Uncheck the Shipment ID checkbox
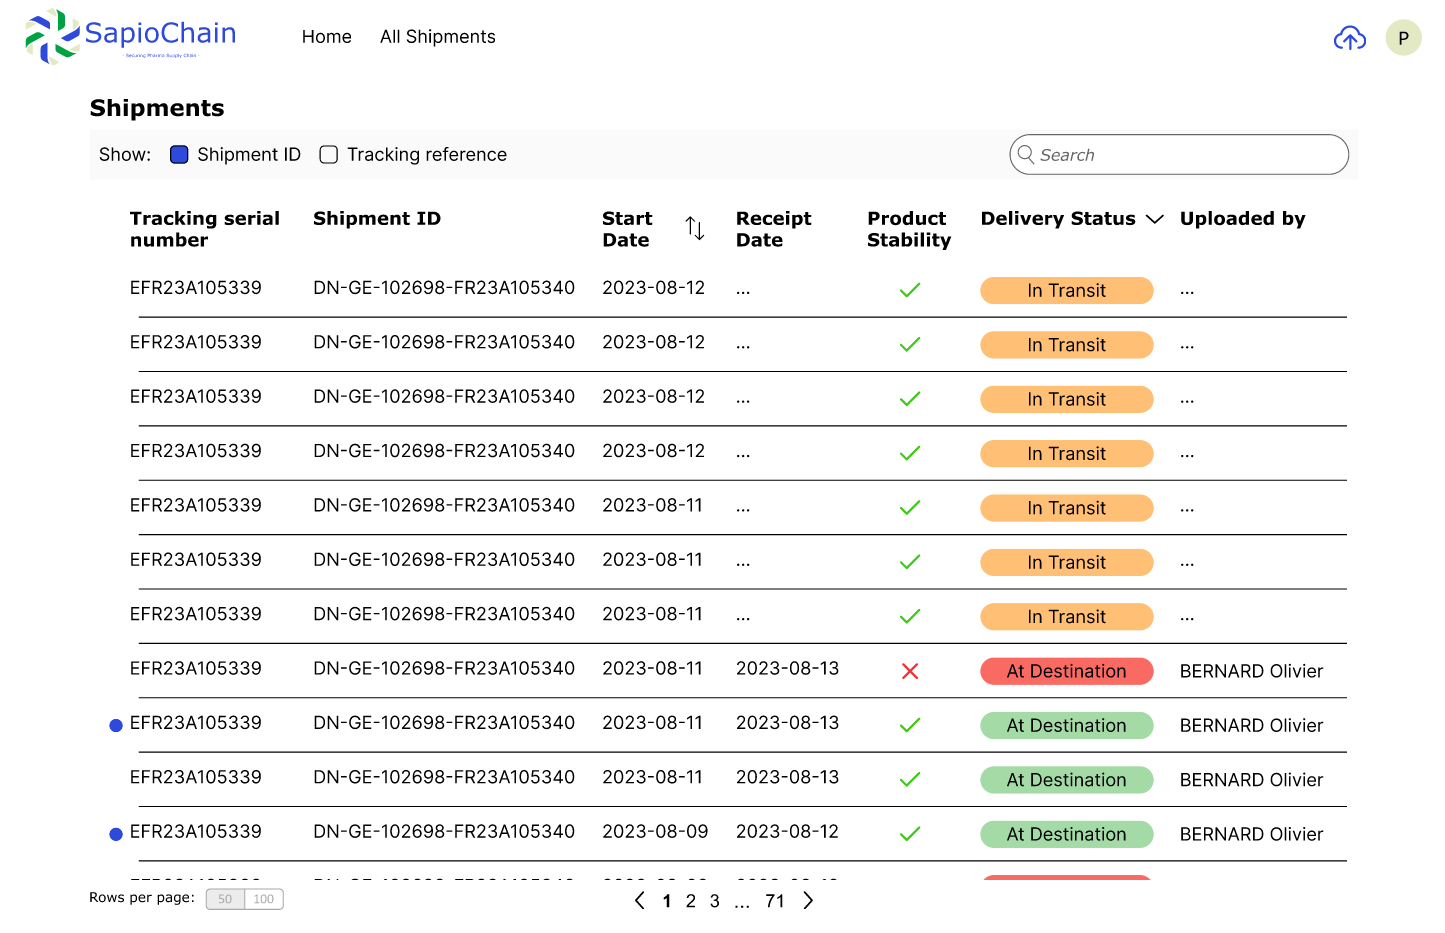The width and height of the screenshot is (1445, 933). pos(180,155)
